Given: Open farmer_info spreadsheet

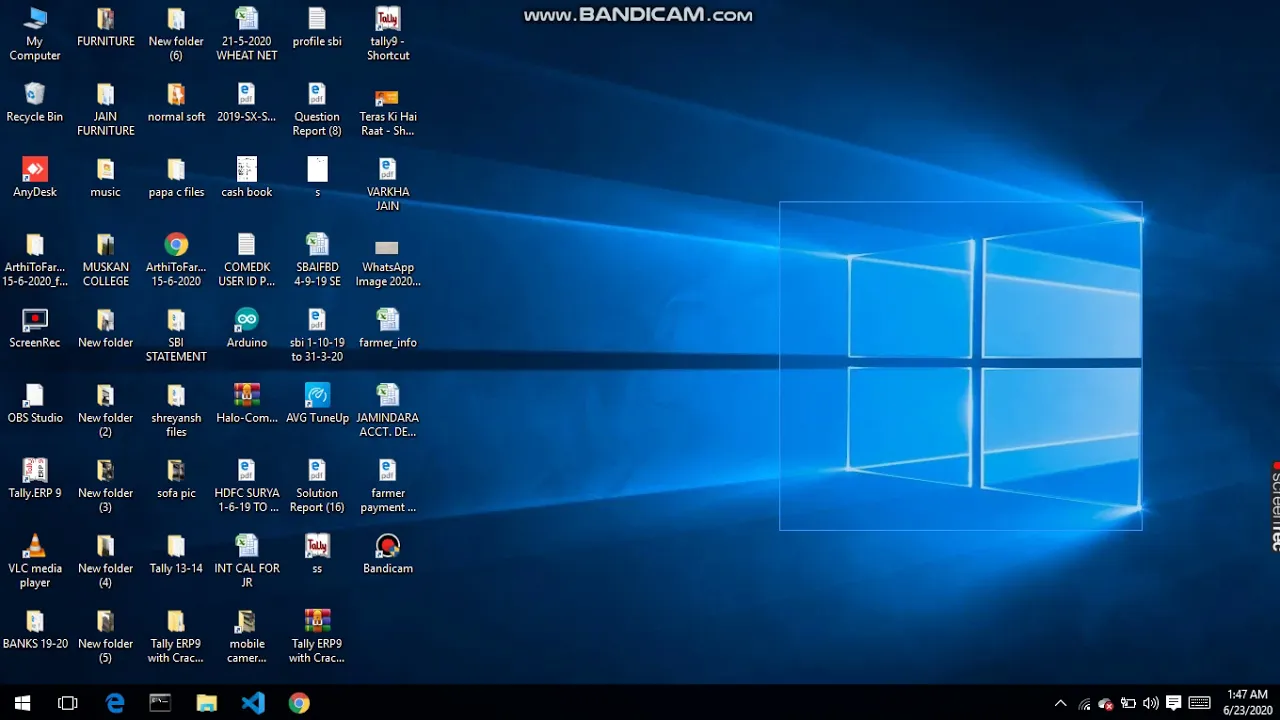Looking at the screenshot, I should coord(388,328).
